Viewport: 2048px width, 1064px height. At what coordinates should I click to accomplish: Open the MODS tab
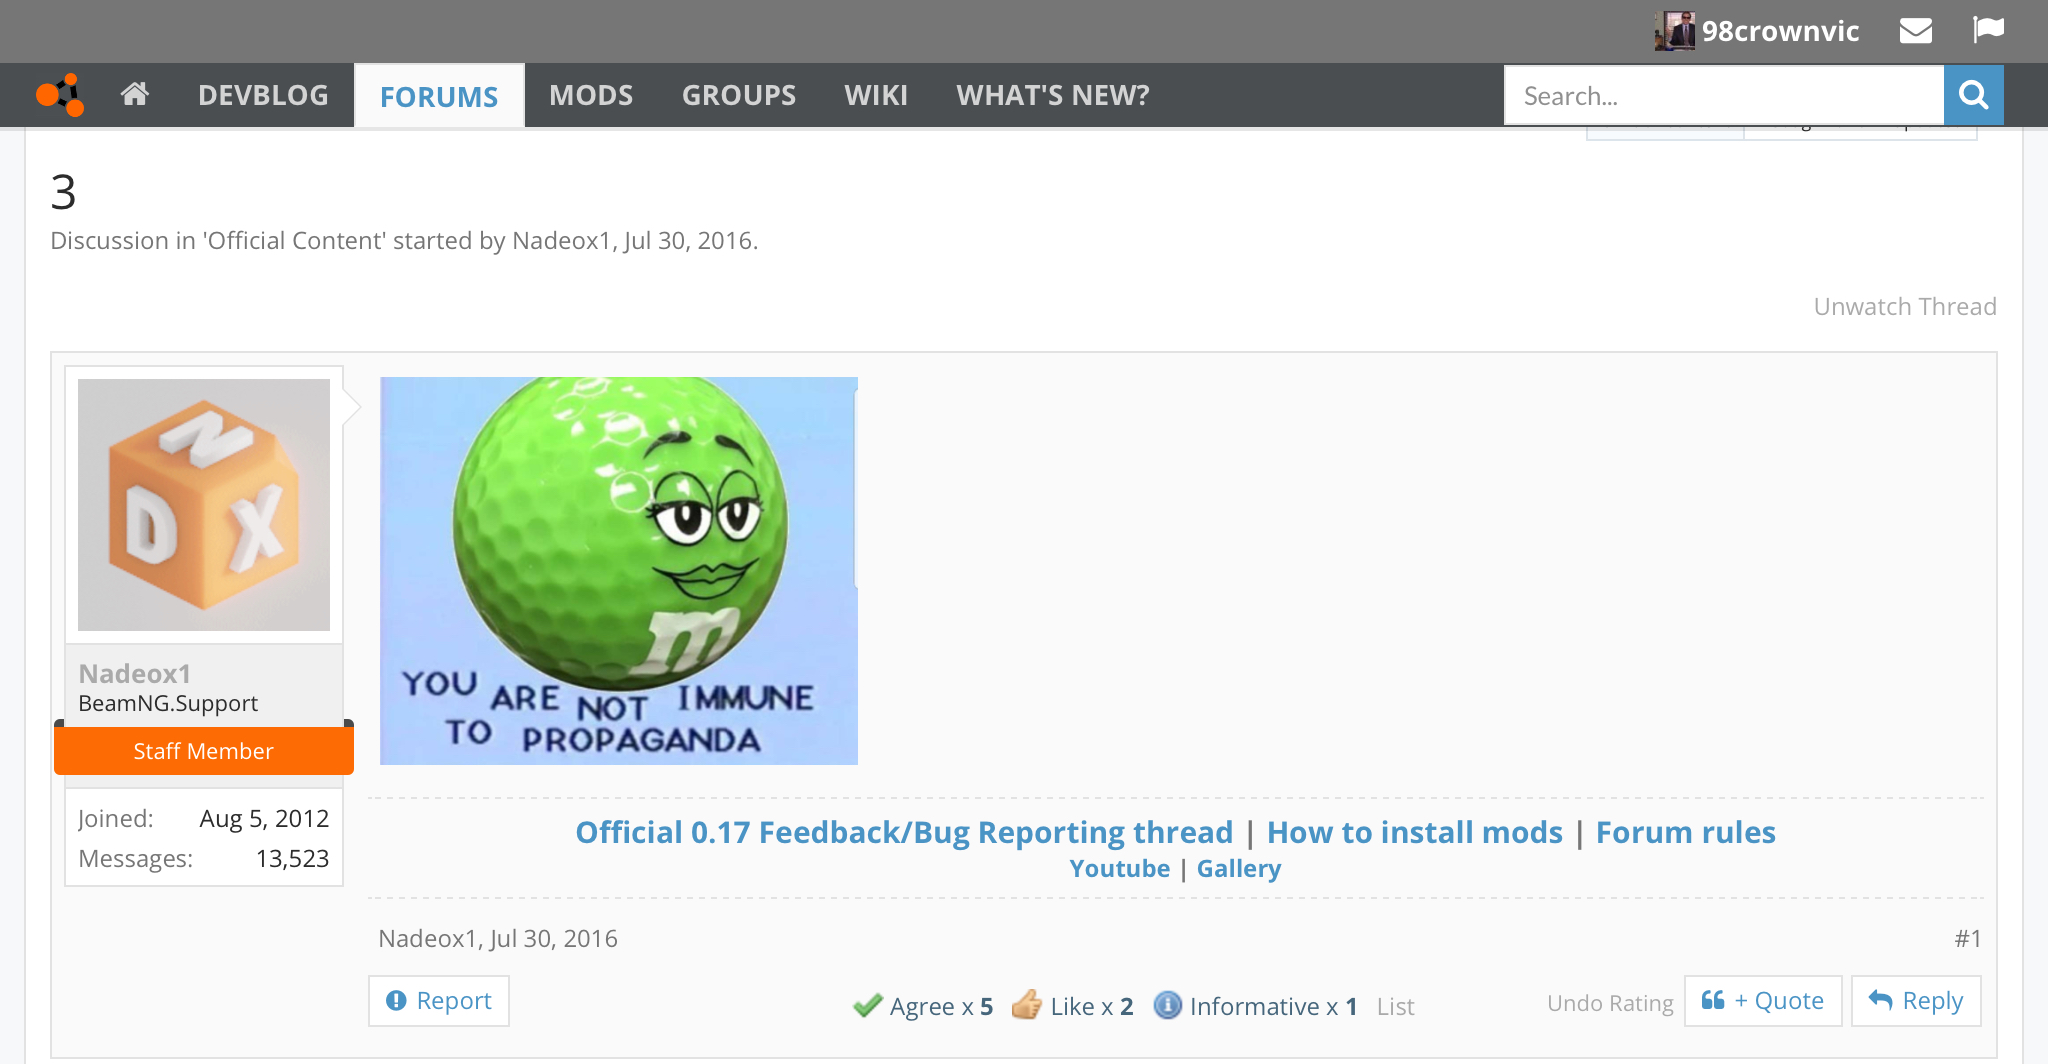point(591,95)
